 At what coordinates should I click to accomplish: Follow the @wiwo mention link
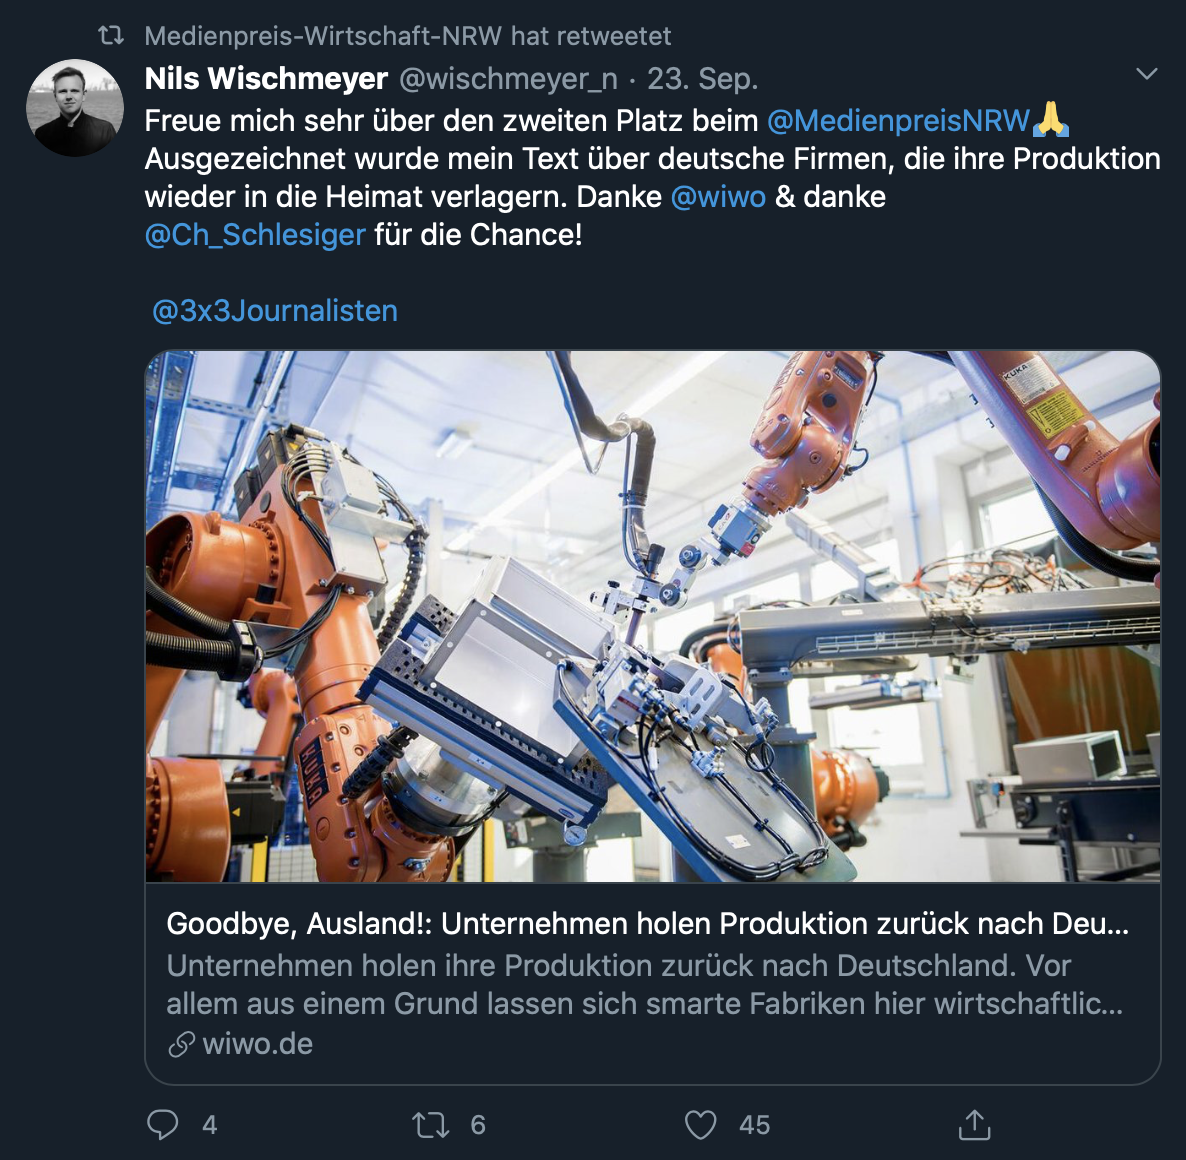point(718,197)
